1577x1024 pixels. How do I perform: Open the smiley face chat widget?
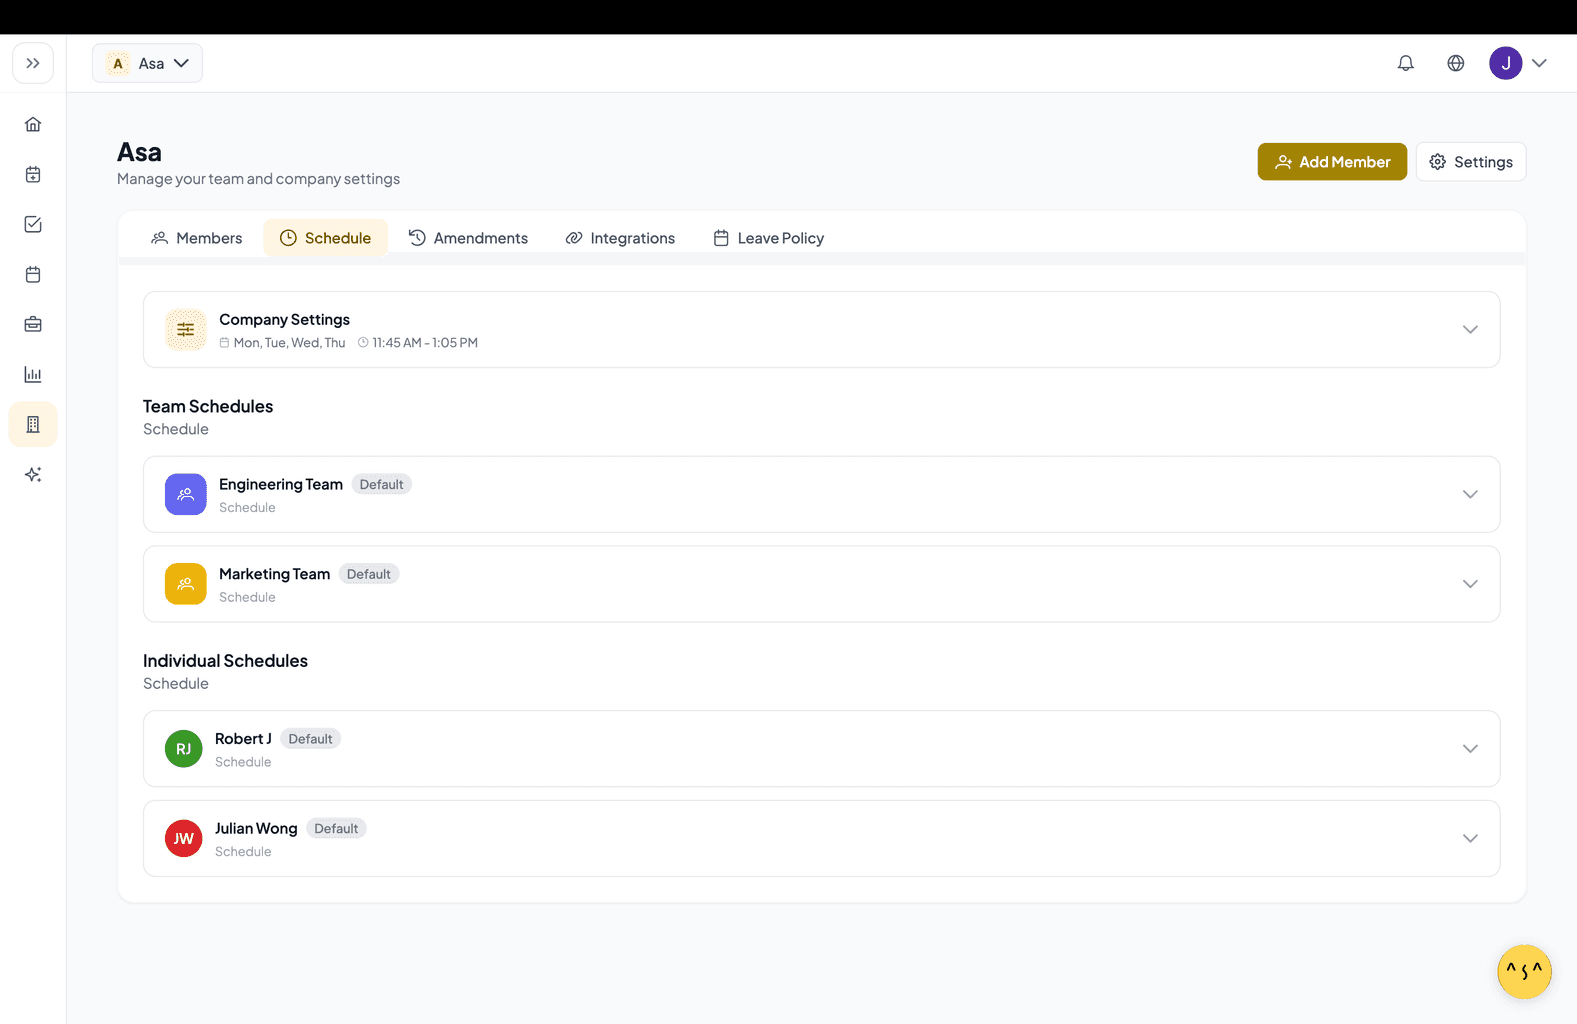1523,971
